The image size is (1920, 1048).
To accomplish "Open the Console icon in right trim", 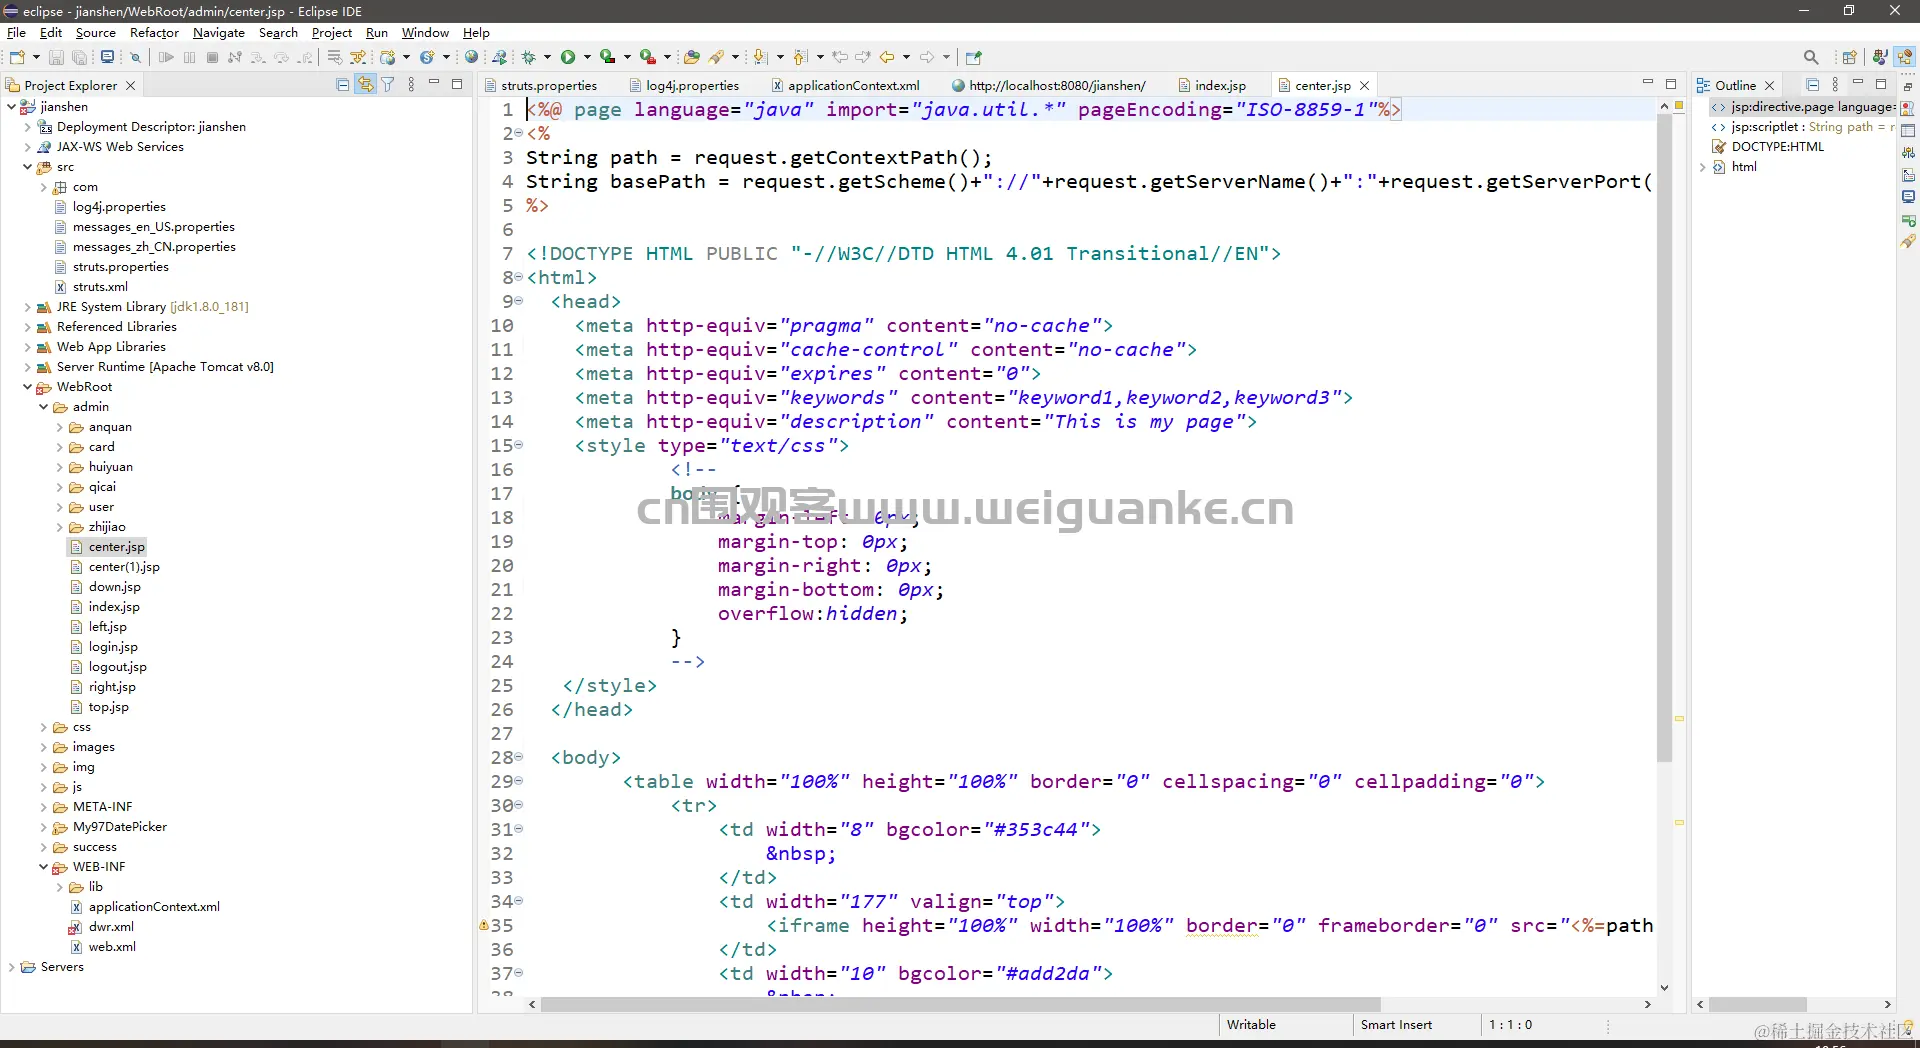I will click(x=1908, y=197).
